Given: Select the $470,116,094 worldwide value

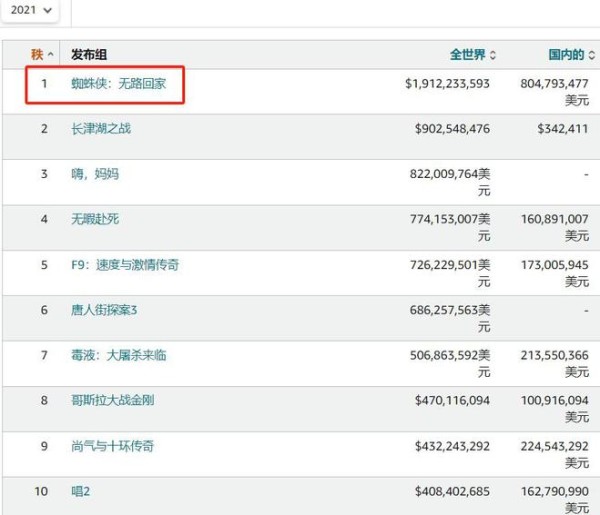Looking at the screenshot, I should 452,400.
